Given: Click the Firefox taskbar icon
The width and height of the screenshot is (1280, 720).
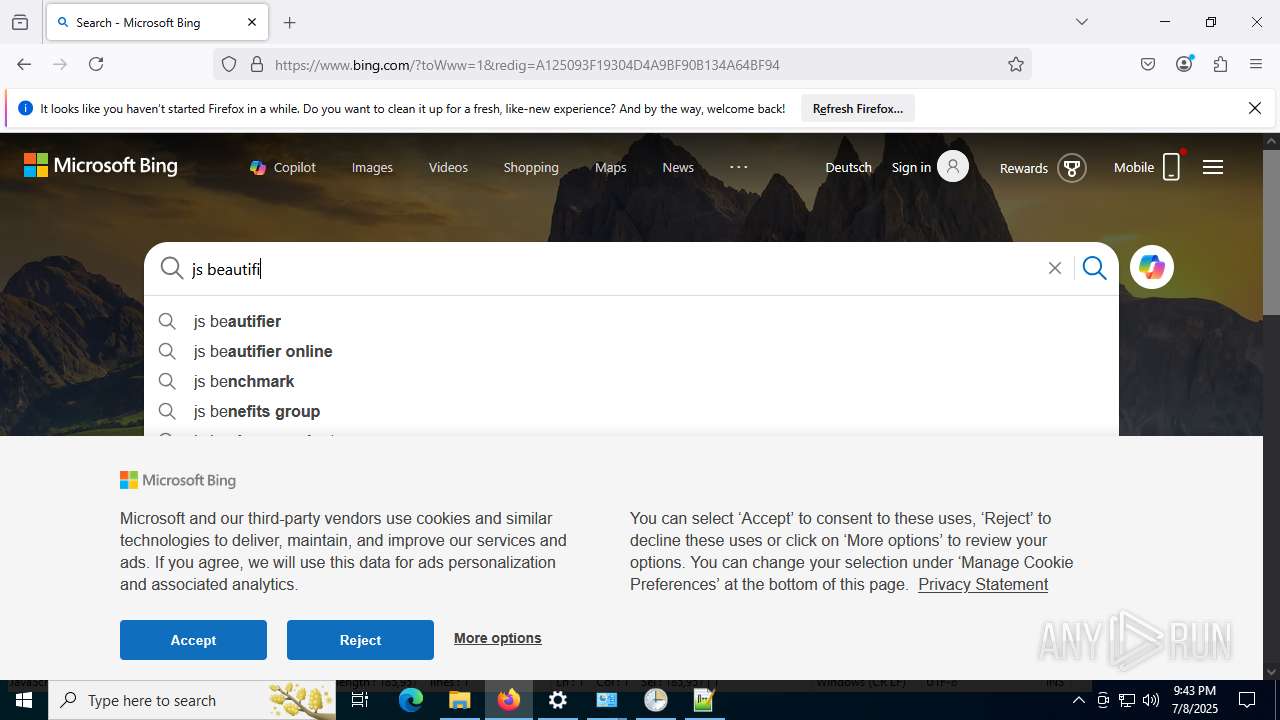Looking at the screenshot, I should pyautogui.click(x=509, y=700).
